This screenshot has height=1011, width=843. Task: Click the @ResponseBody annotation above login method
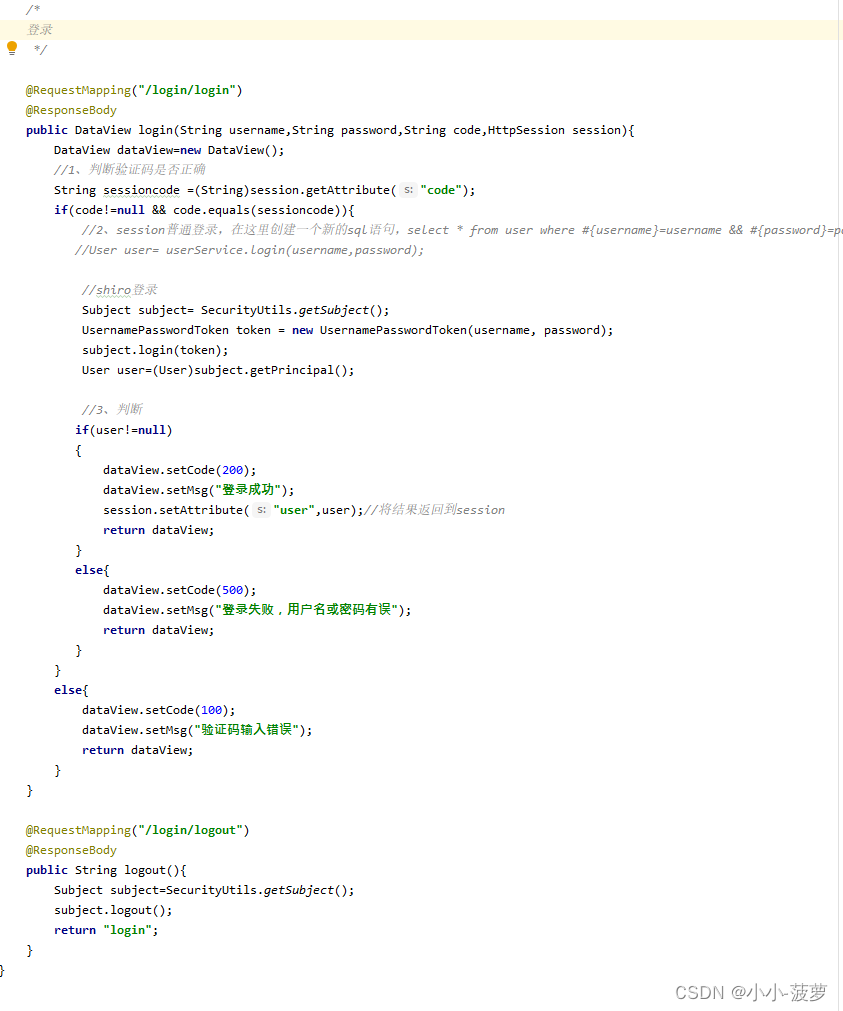70,110
